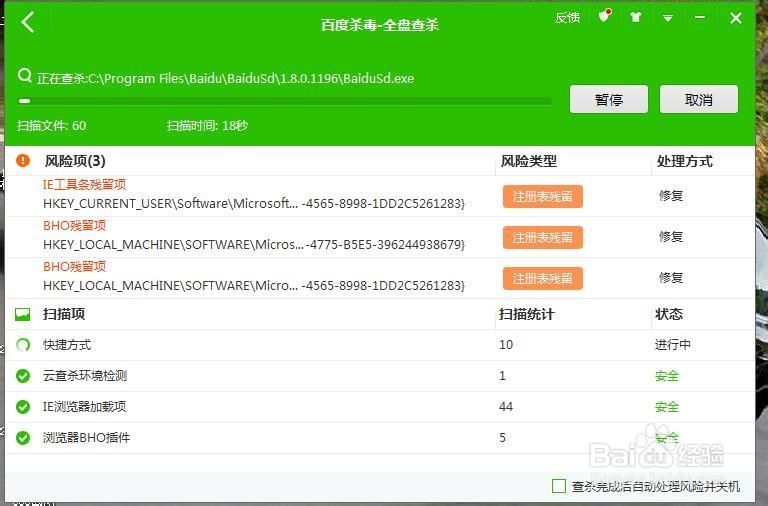The height and width of the screenshot is (506, 768).
Task: Select HKEY_LOCAL_MACHINE path ending 1DD2C5261283}
Action: coord(254,285)
